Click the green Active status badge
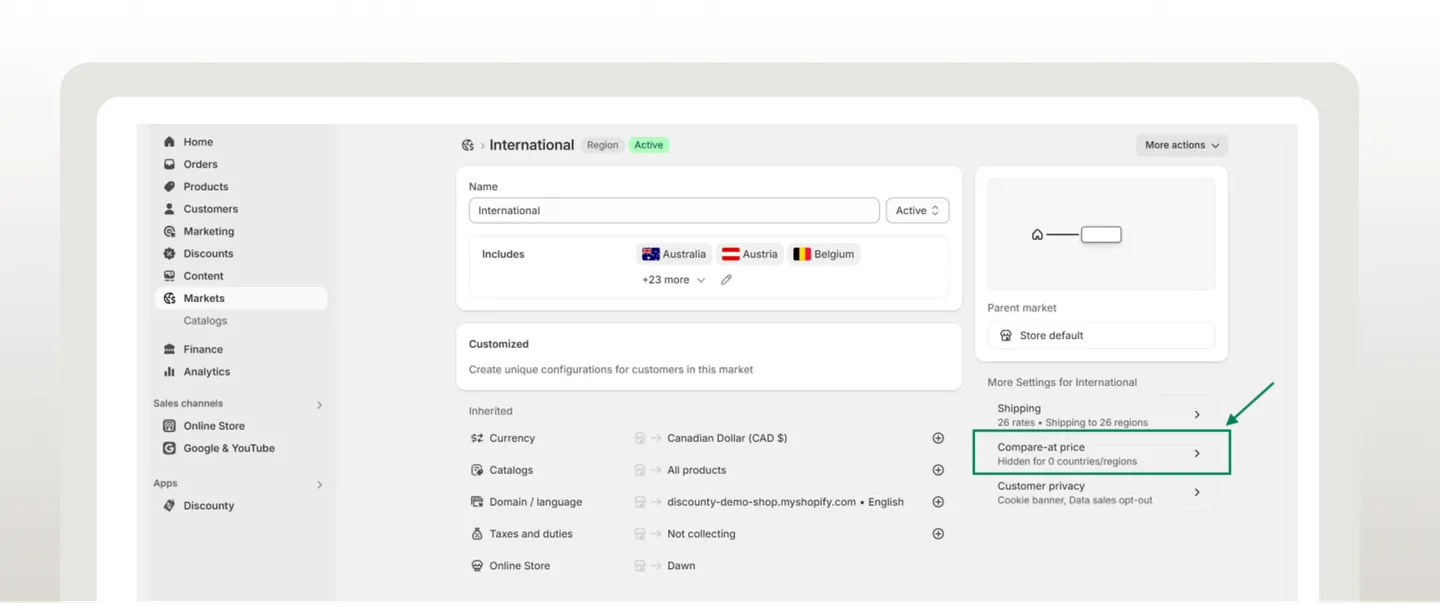The height and width of the screenshot is (606, 1440). (649, 145)
